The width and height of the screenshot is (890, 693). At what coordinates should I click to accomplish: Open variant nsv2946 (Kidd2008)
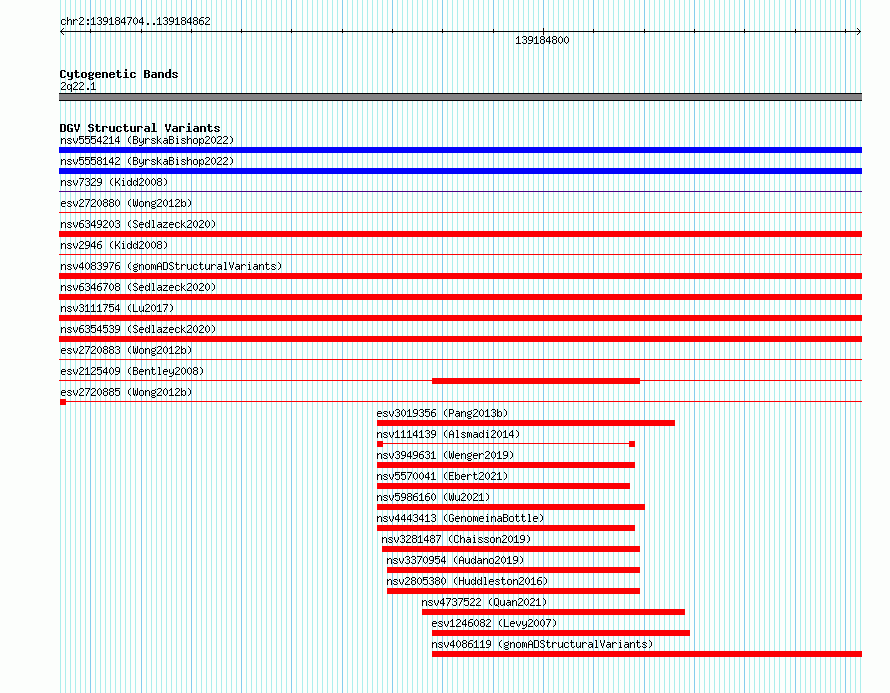pyautogui.click(x=114, y=245)
